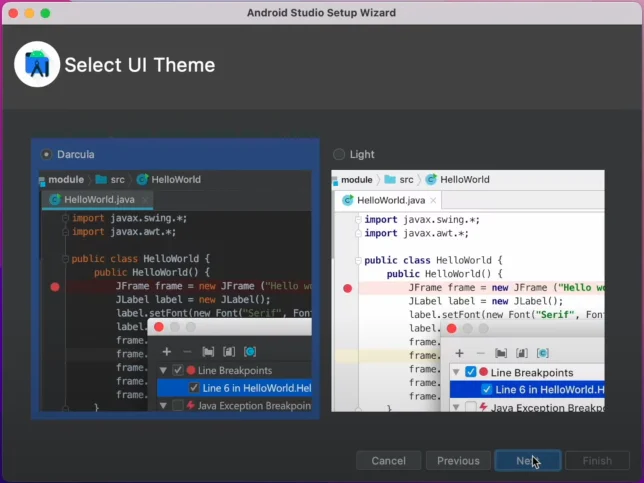Click the red breakpoint dot in Darcula preview

[55, 286]
